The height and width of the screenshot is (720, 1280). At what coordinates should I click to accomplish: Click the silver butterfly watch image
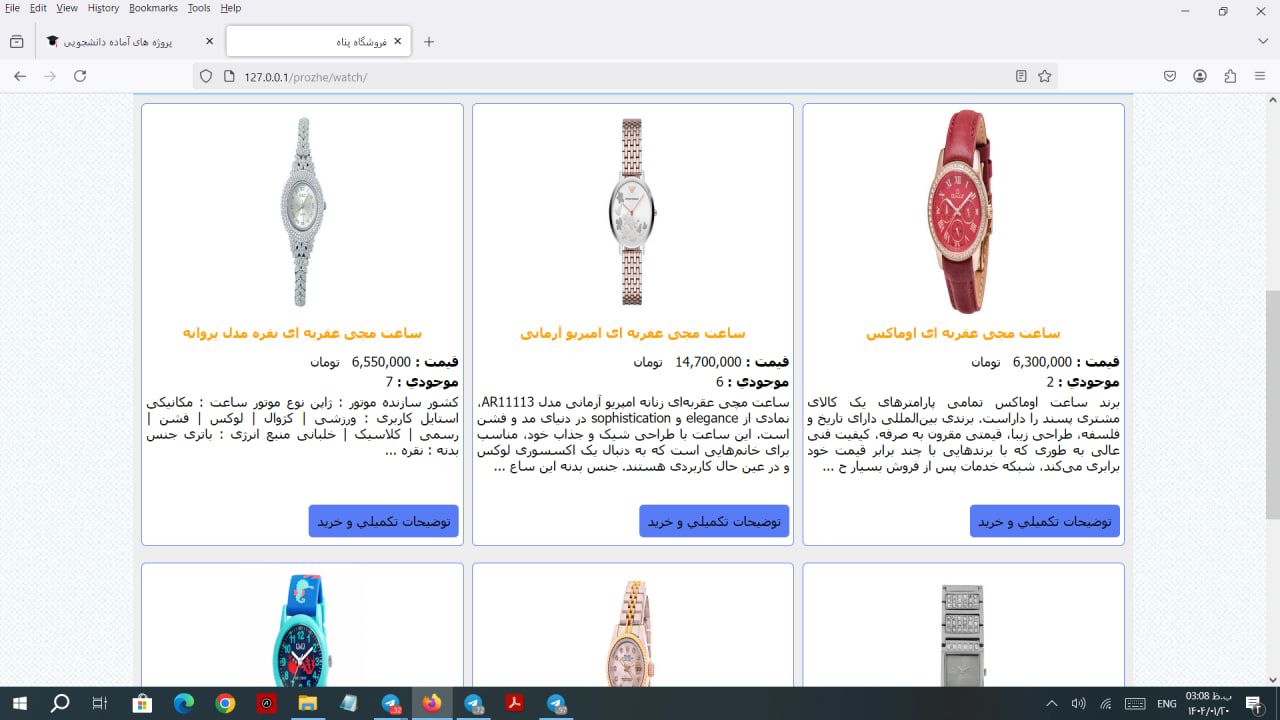click(x=302, y=212)
